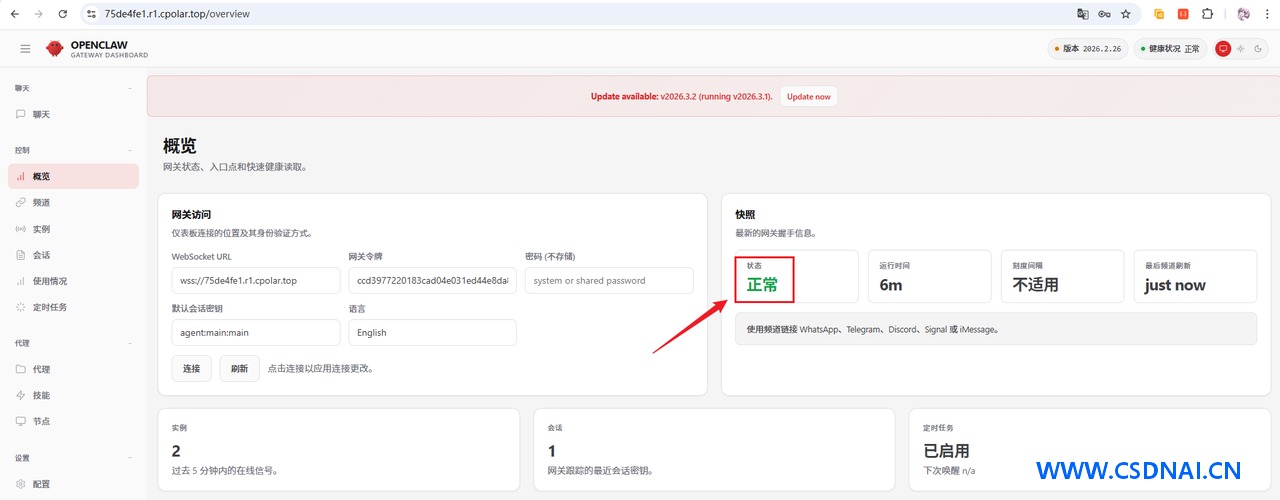Bookmark this page with the star icon
Screen dimensions: 1280x500
[1126, 14]
